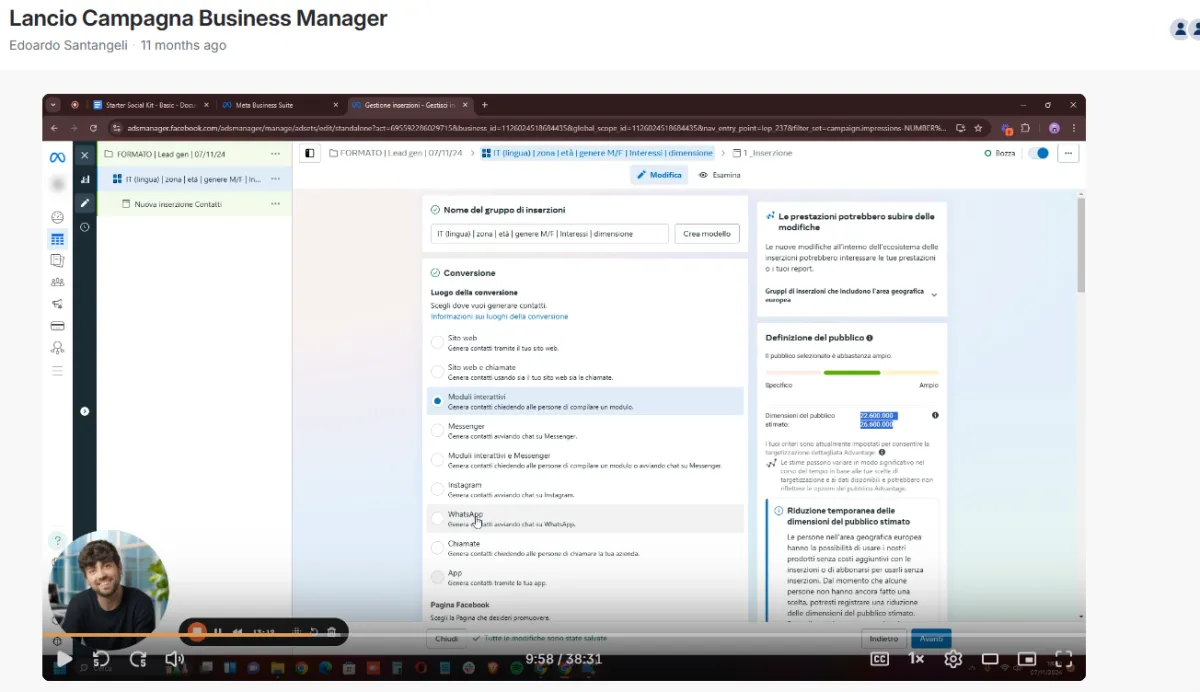Screen dimensions: 1200x692
Task: Open video settings gear
Action: point(953,659)
